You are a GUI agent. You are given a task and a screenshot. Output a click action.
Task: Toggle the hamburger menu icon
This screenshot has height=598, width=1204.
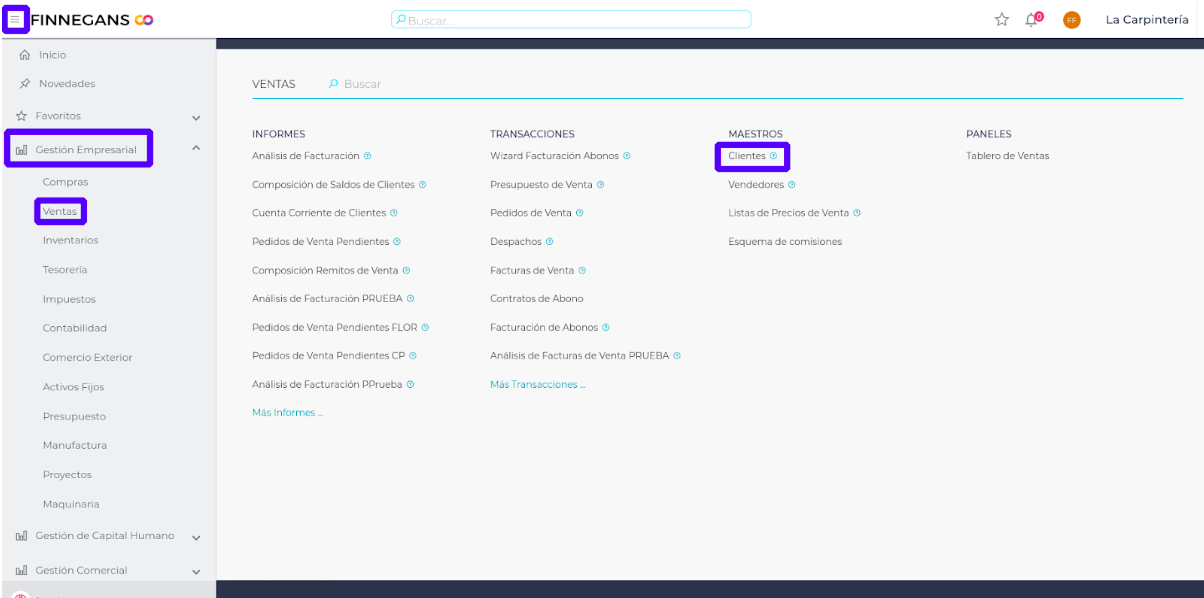click(x=15, y=19)
